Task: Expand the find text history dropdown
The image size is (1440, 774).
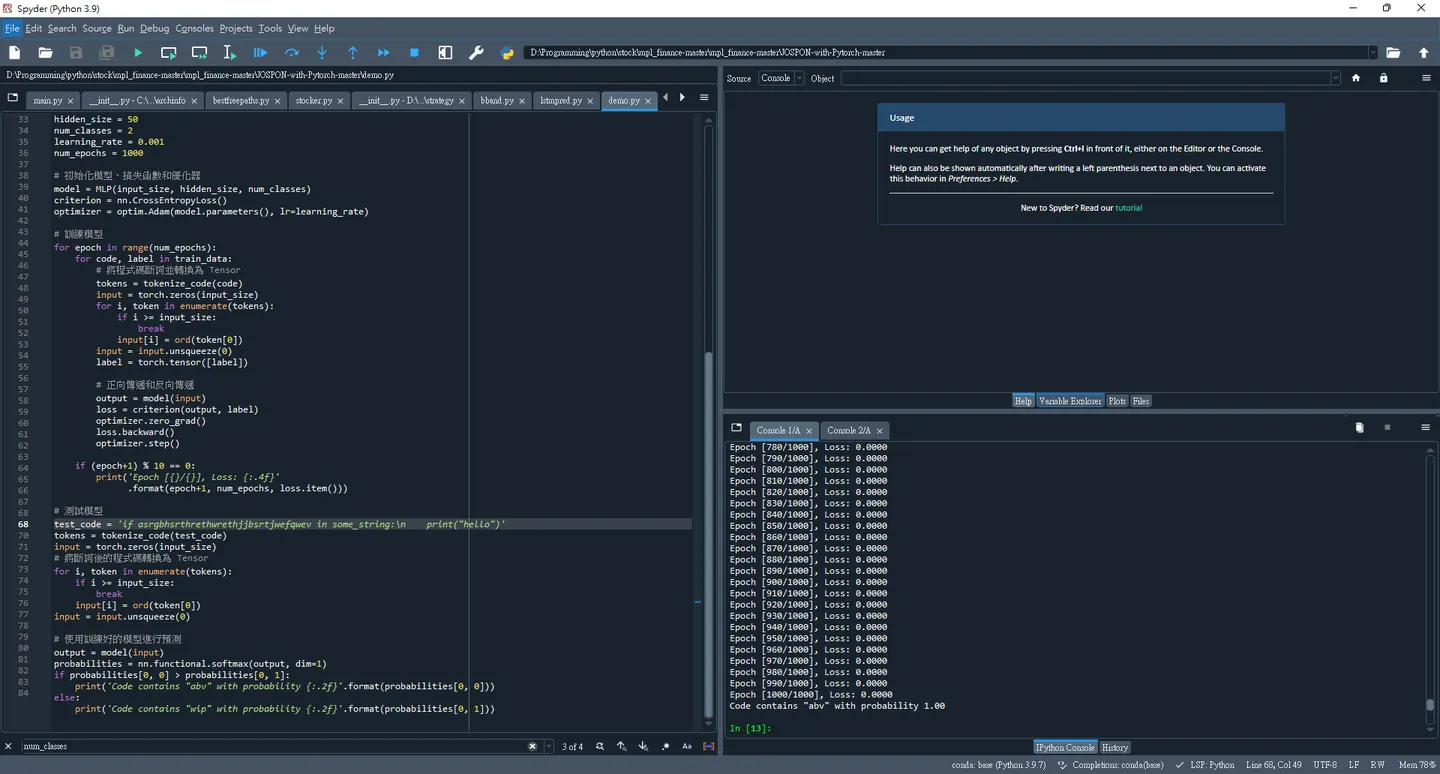Action: pyautogui.click(x=549, y=746)
